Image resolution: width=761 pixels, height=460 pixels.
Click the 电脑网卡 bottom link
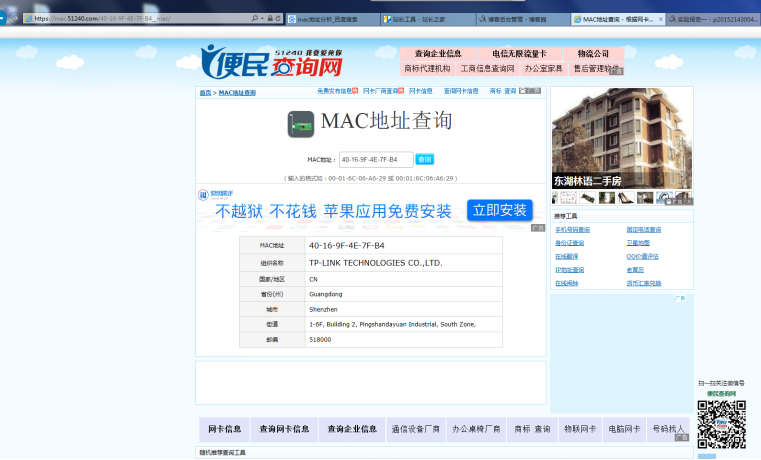click(624, 429)
